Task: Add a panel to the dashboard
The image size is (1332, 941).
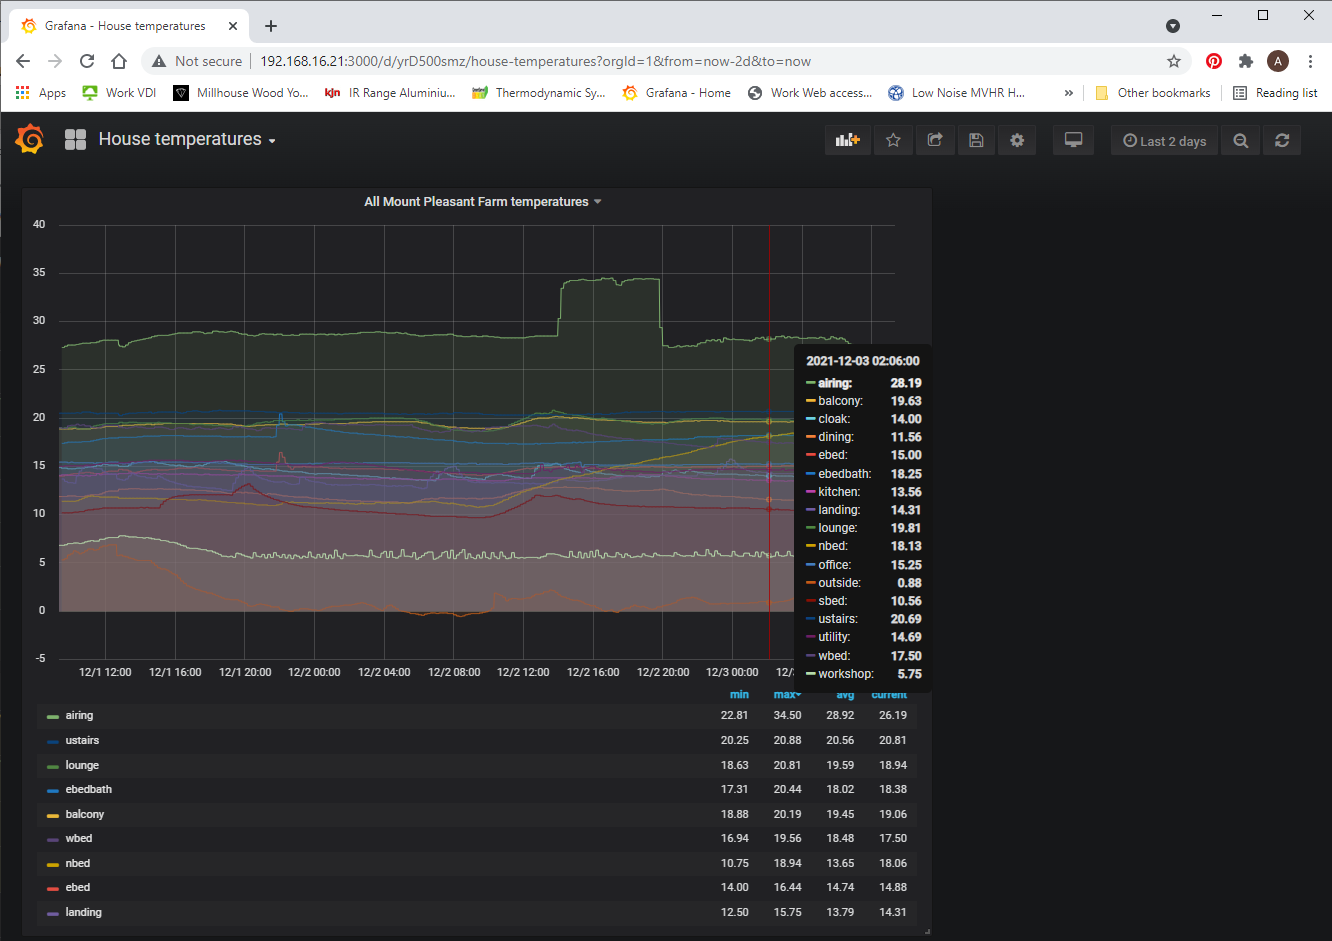Action: (848, 141)
